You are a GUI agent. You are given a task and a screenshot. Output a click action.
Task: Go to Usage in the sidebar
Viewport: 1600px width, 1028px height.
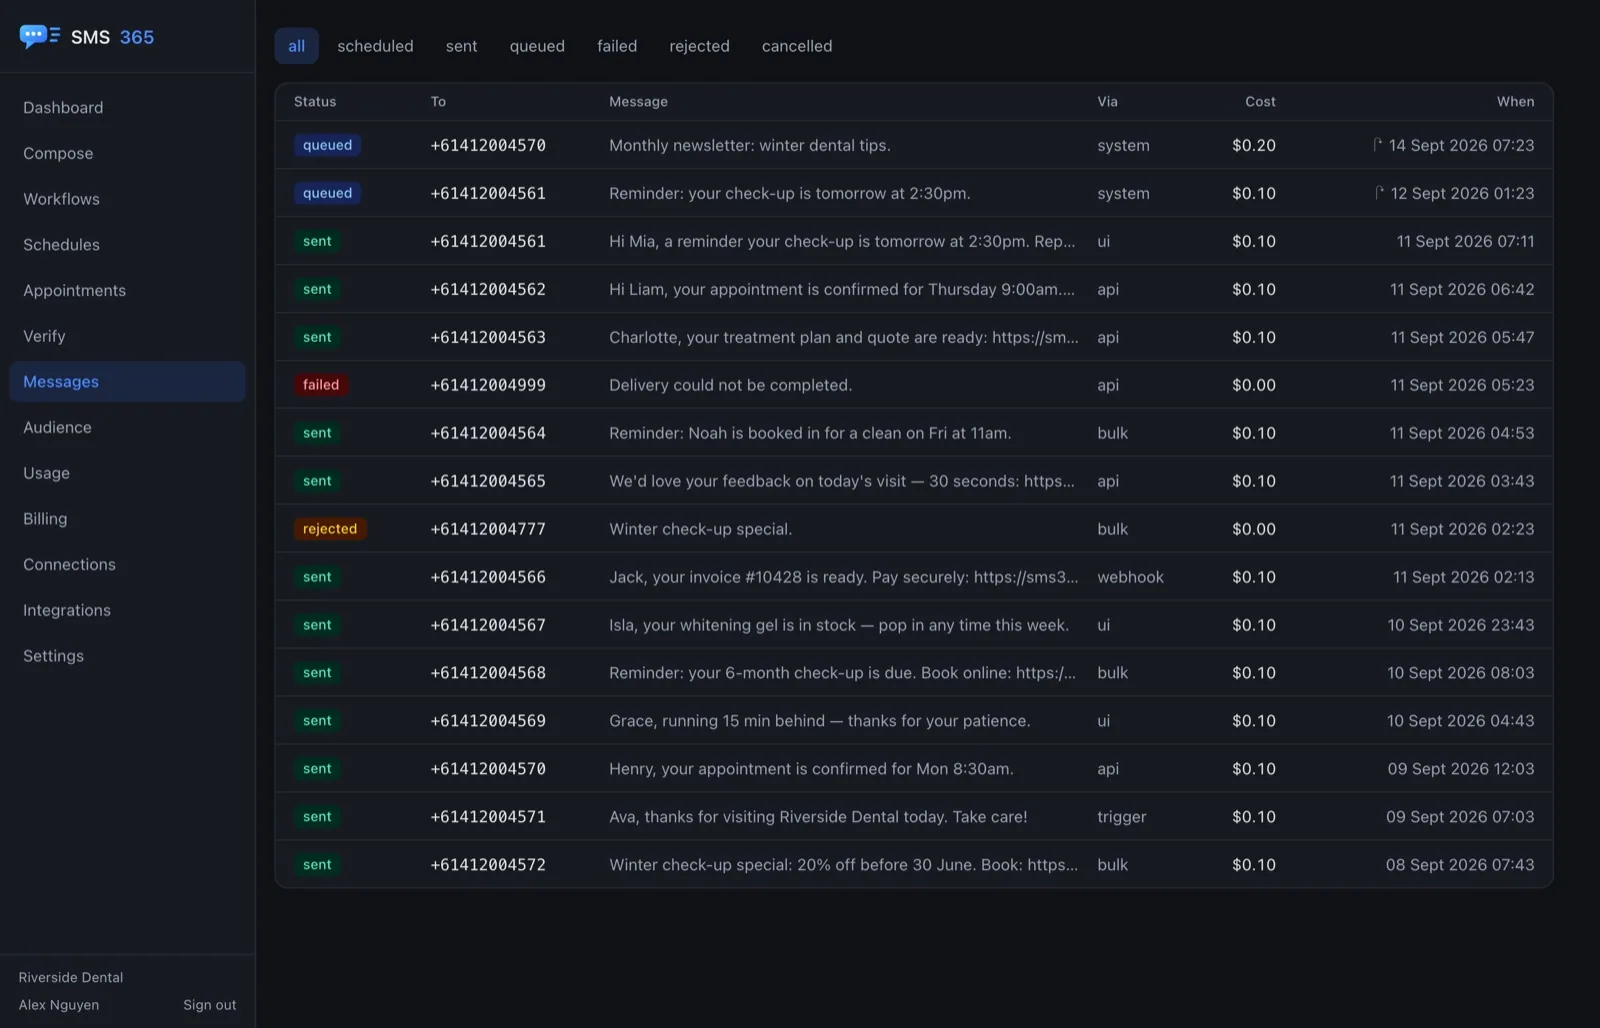coord(127,473)
